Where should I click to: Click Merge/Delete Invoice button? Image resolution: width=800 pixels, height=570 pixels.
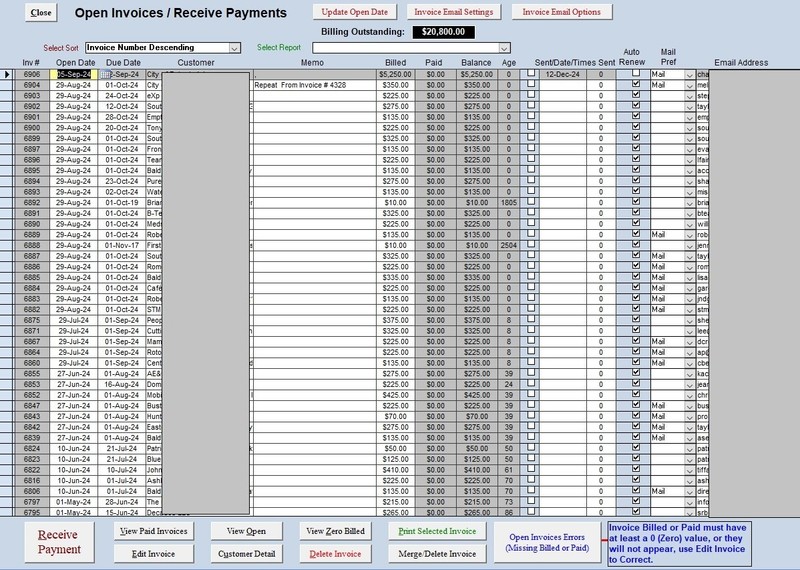coord(437,554)
